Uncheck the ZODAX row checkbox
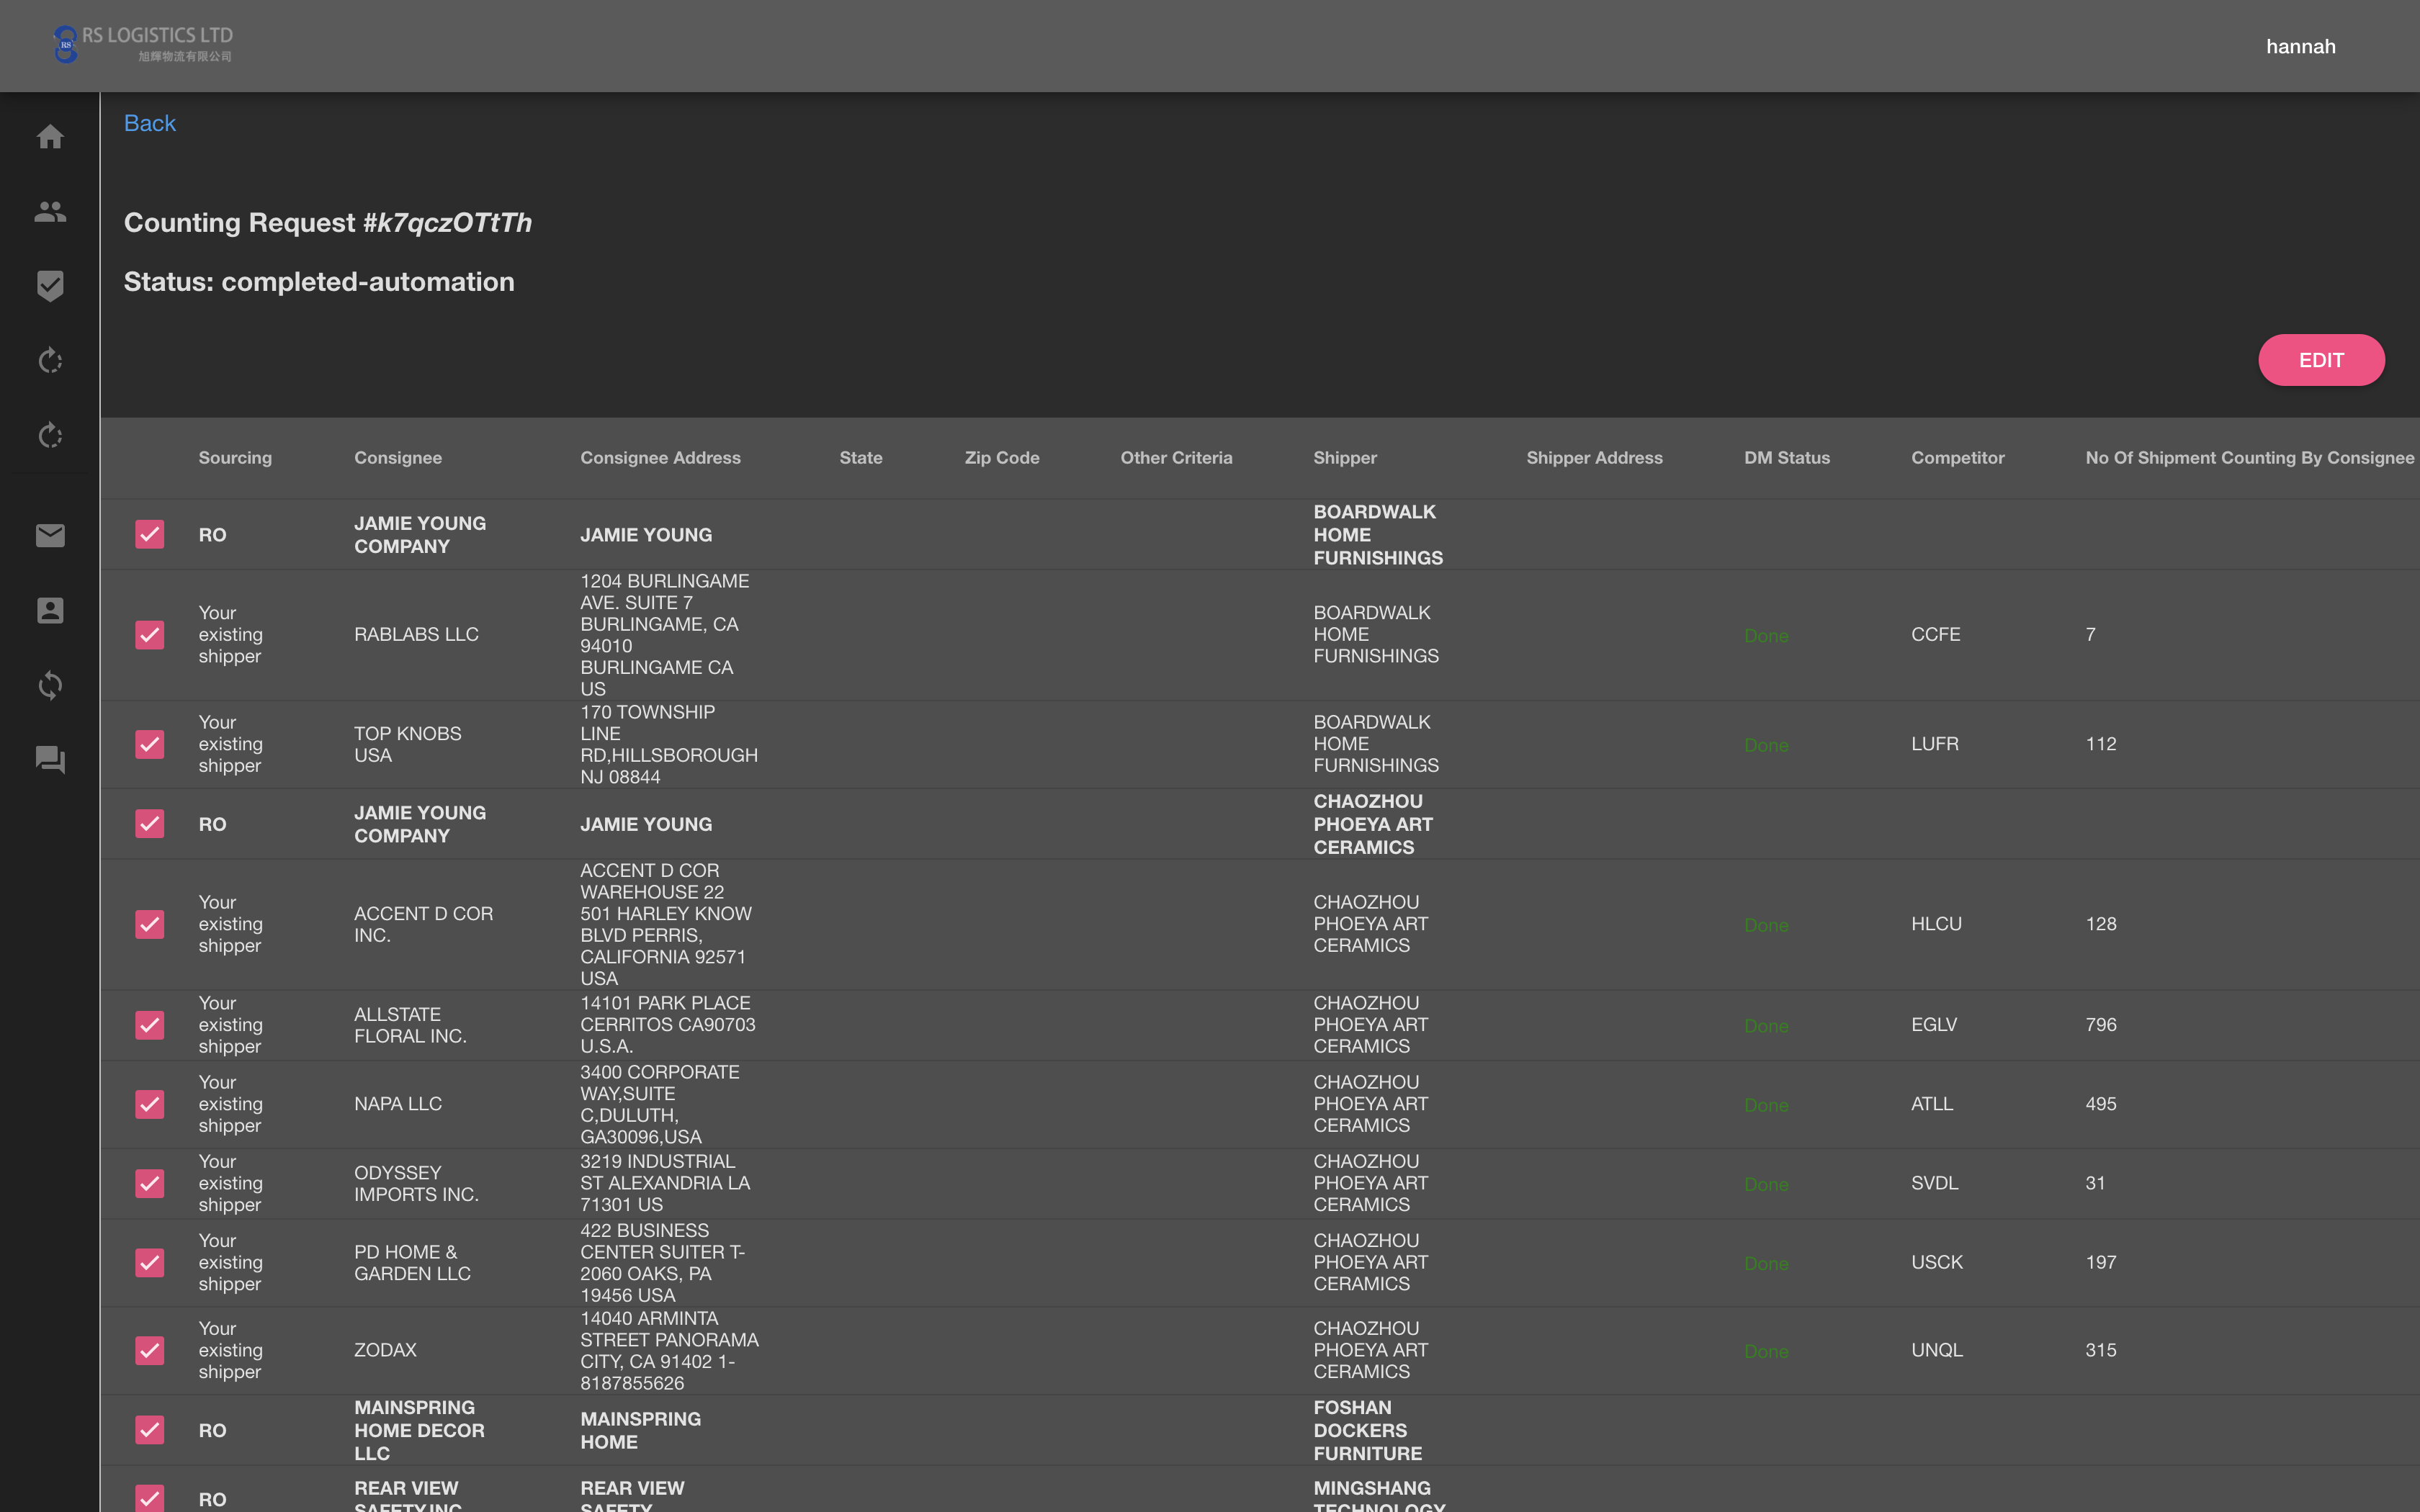This screenshot has width=2420, height=1512. click(x=150, y=1350)
